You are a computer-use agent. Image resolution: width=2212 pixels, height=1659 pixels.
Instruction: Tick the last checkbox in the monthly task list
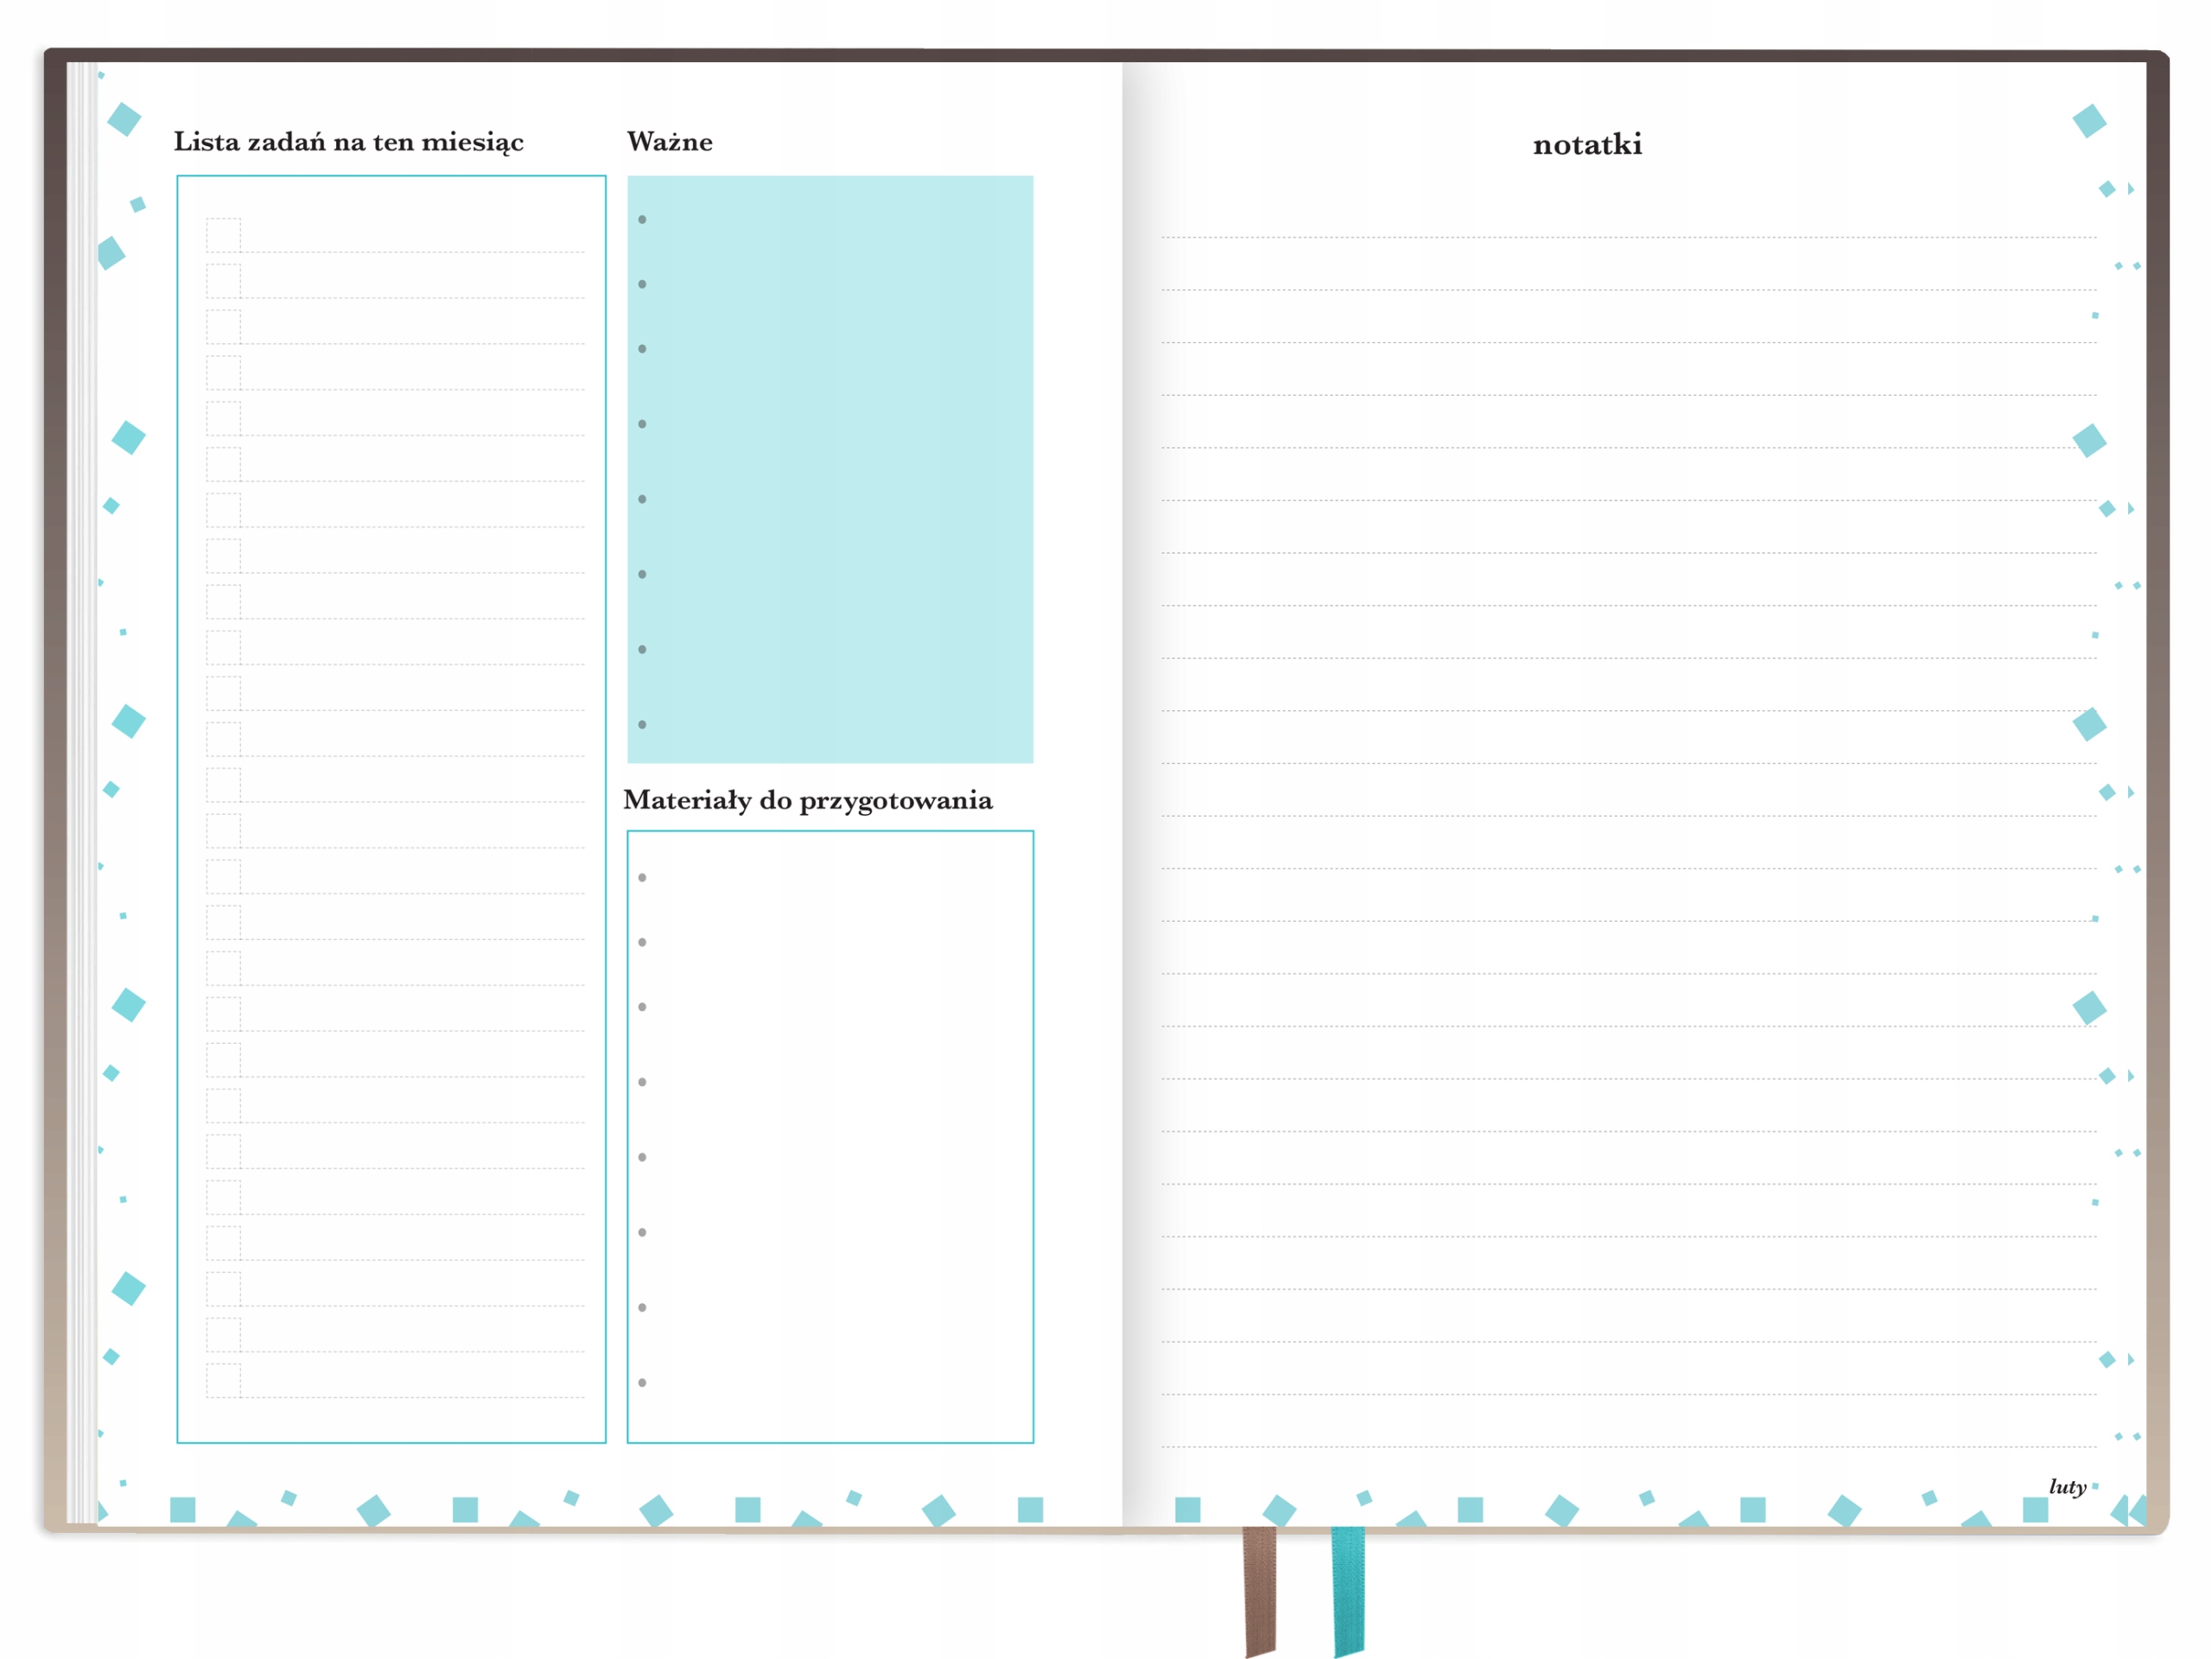point(223,1380)
